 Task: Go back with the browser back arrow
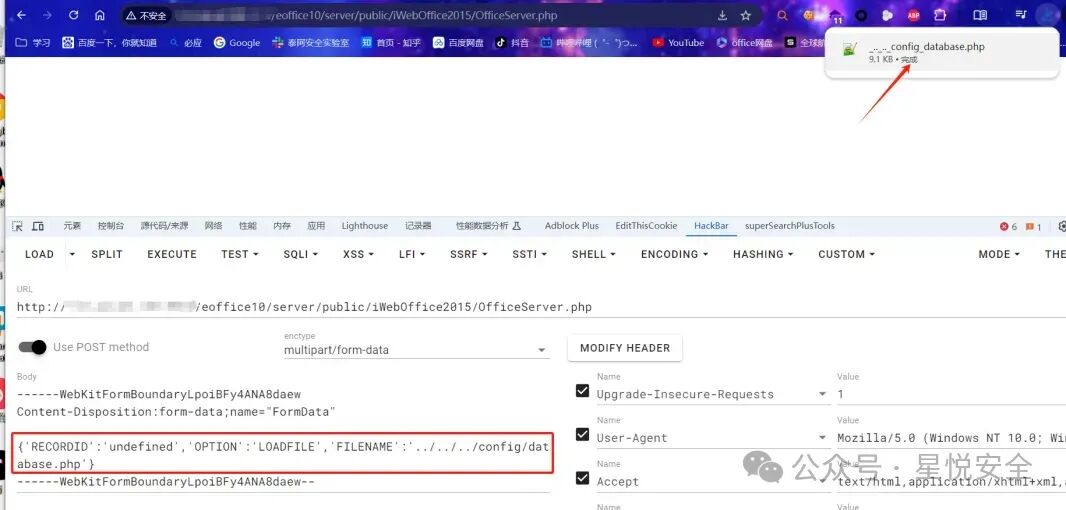click(21, 15)
